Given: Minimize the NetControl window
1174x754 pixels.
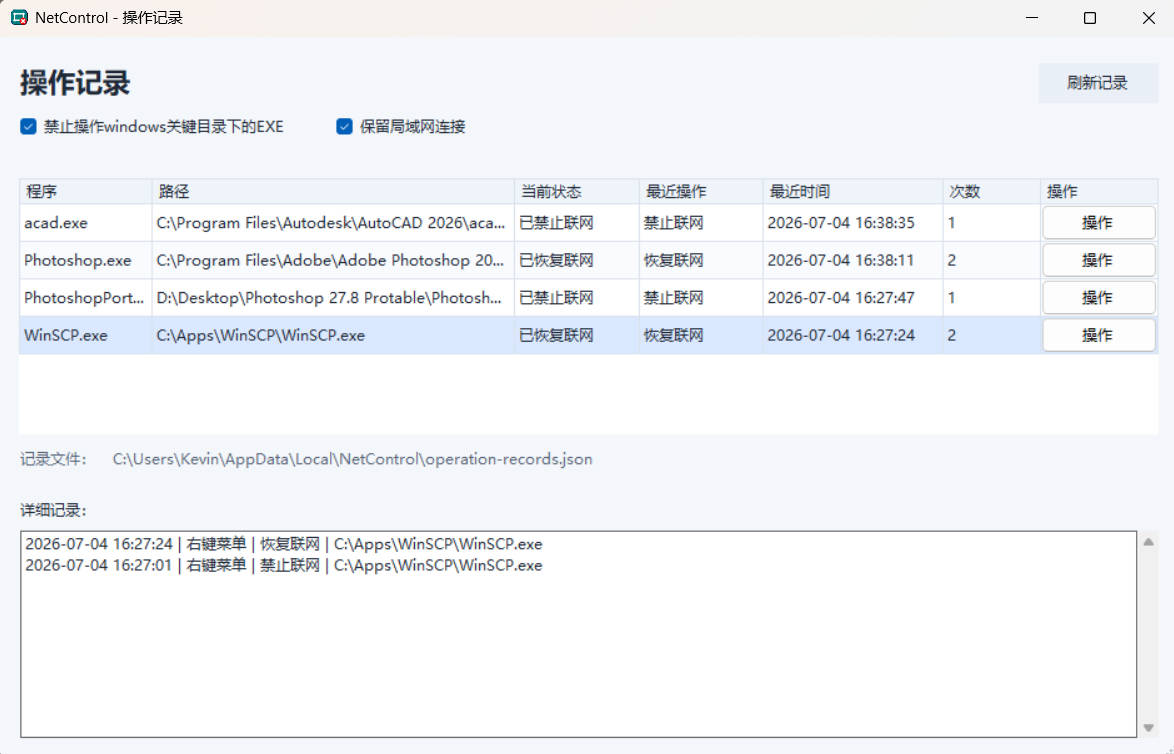Looking at the screenshot, I should (1032, 18).
